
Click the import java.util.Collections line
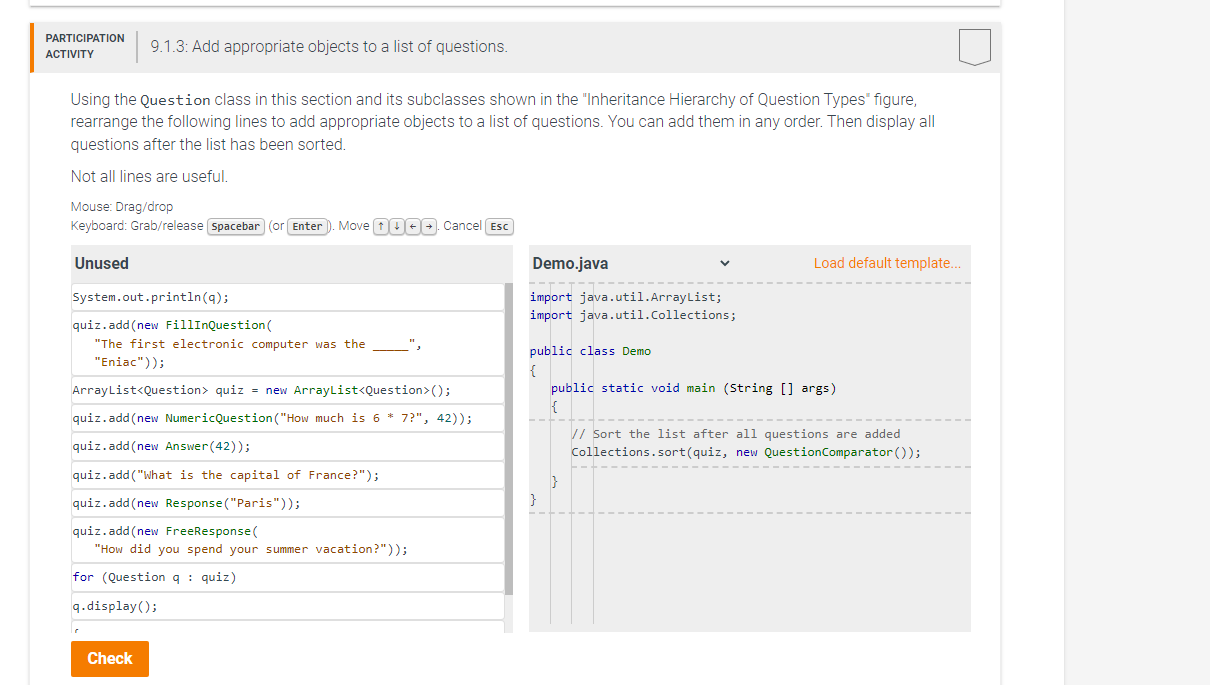coord(633,315)
